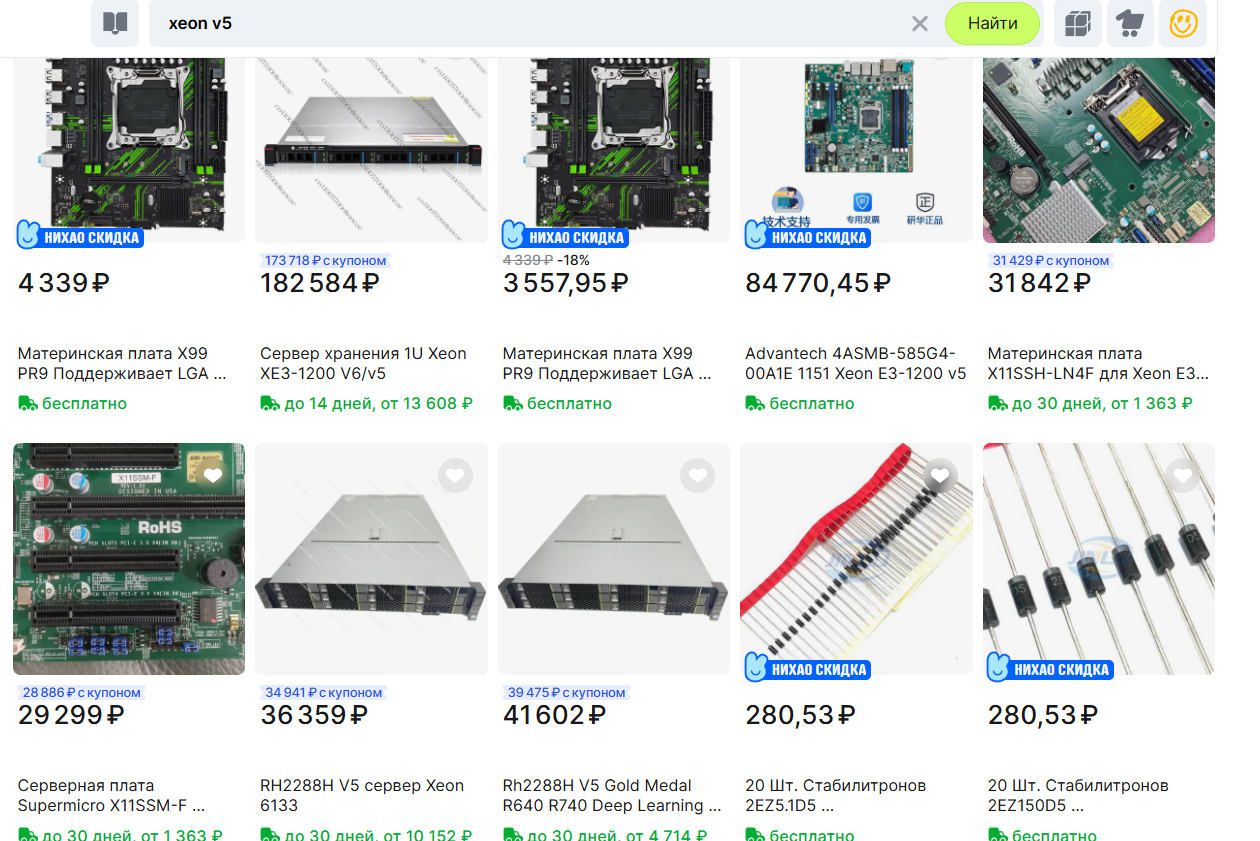Open the Rh2288H V5 Gold Medal server image
This screenshot has width=1260, height=841.
[614, 559]
